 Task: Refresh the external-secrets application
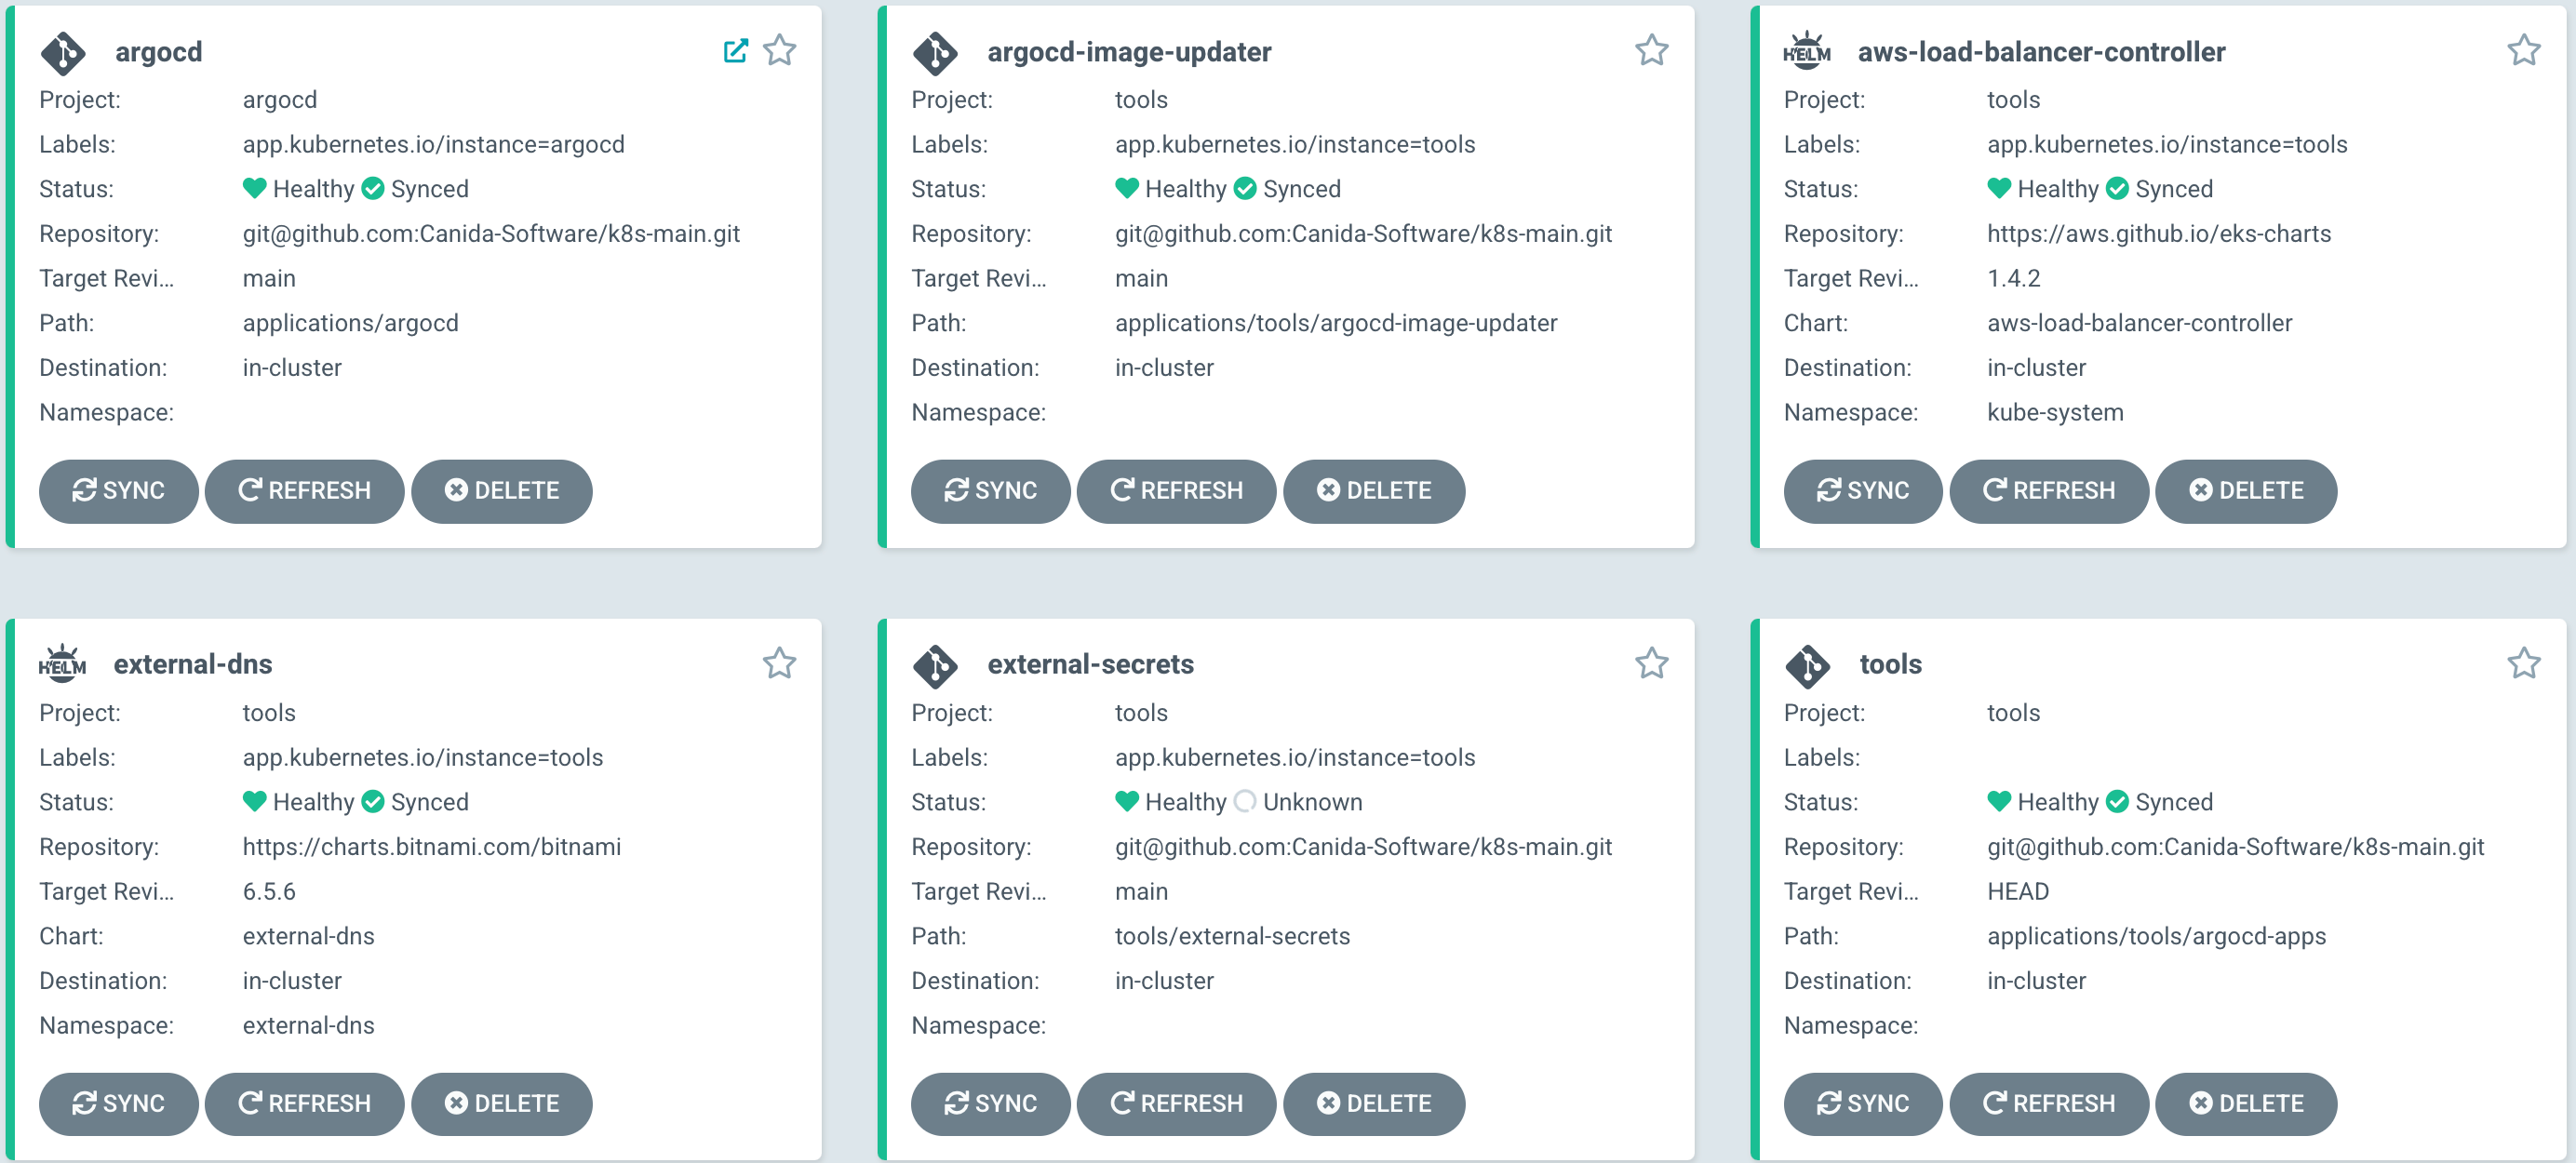[x=1176, y=1104]
